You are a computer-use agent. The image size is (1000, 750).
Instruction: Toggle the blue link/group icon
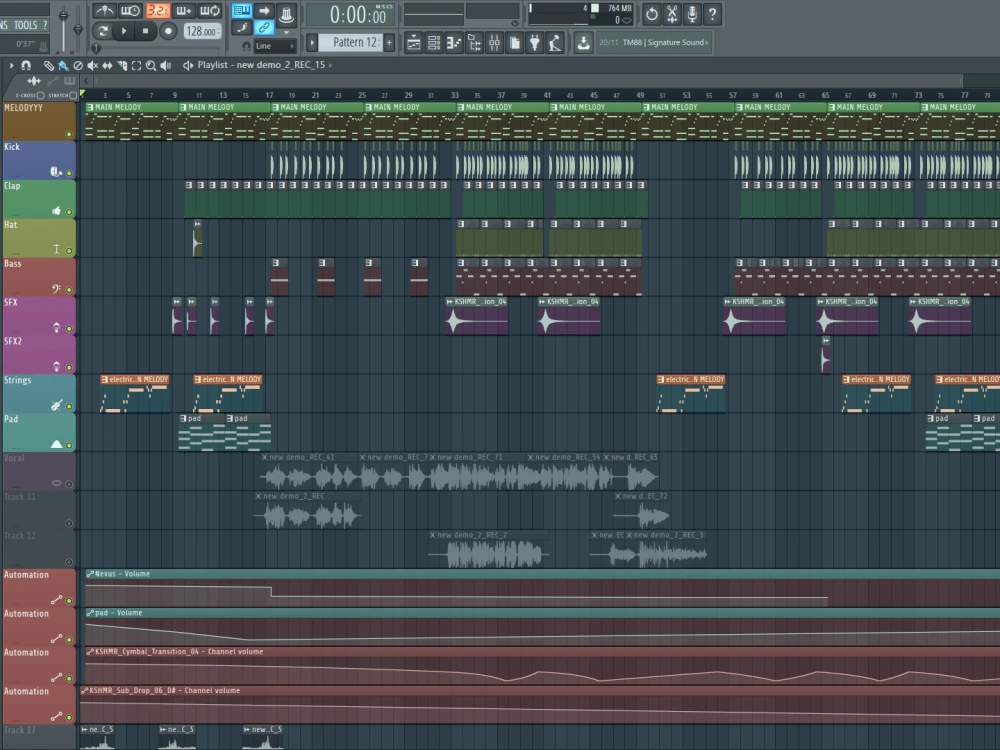tap(264, 27)
